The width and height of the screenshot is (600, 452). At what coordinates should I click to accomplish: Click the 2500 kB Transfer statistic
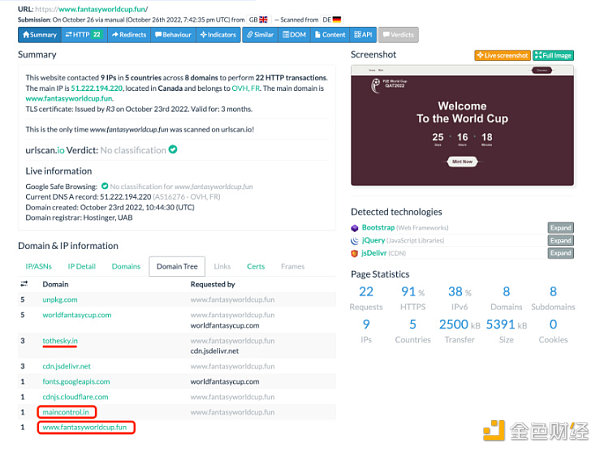[x=460, y=331]
